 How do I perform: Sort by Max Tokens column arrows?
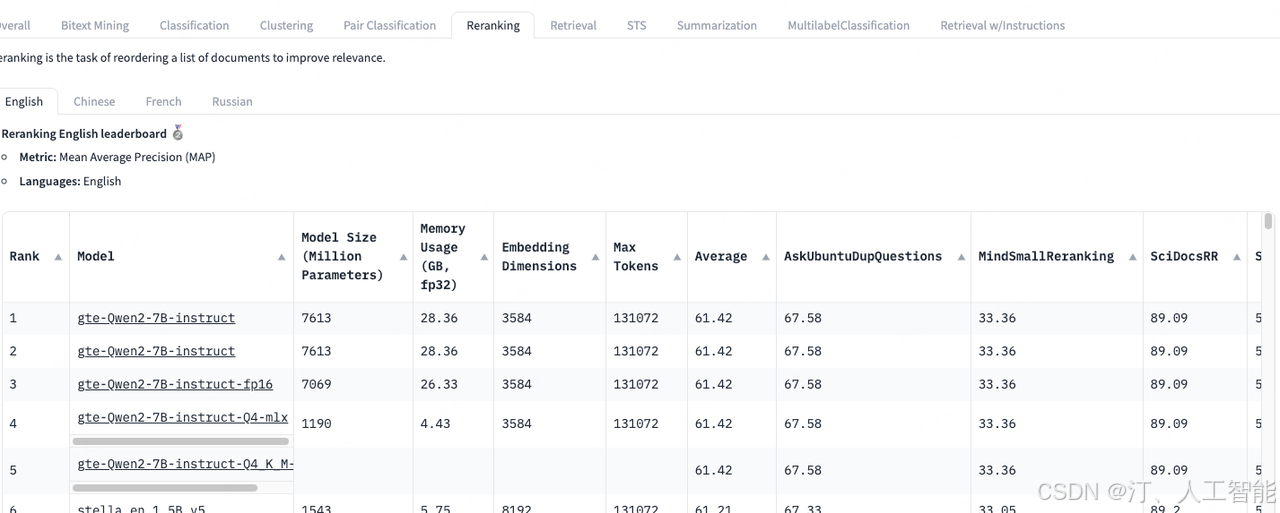point(676,257)
